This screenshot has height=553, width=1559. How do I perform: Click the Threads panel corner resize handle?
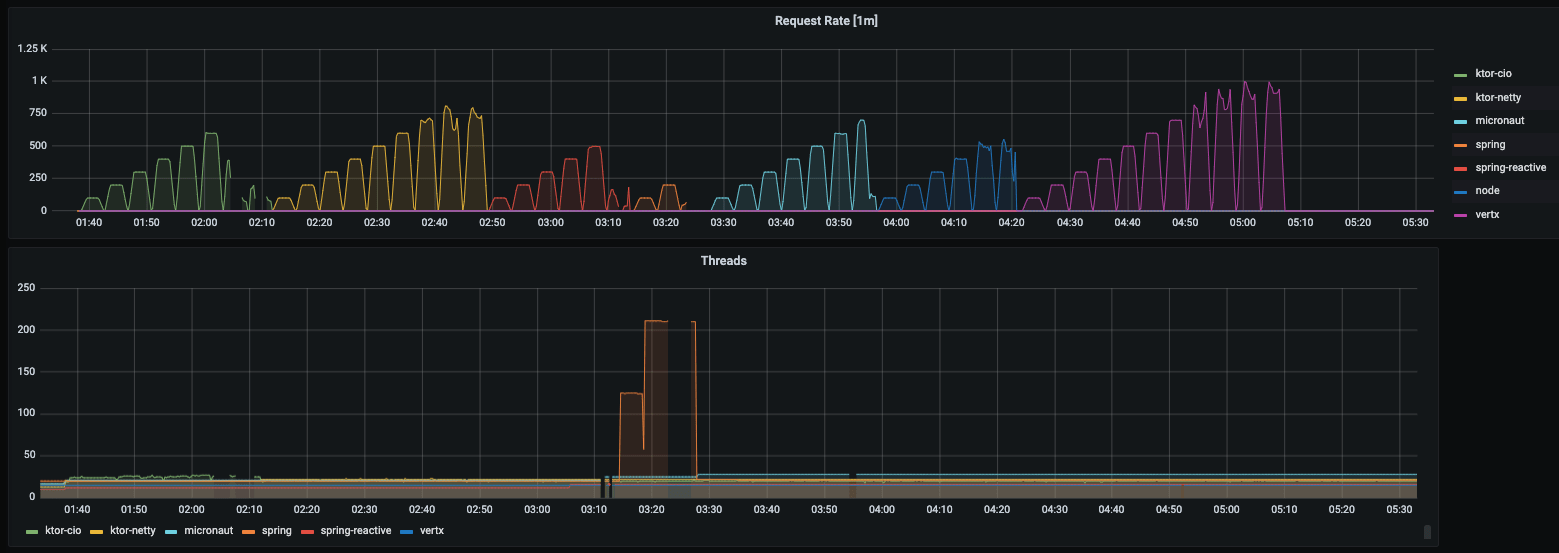pyautogui.click(x=1427, y=532)
